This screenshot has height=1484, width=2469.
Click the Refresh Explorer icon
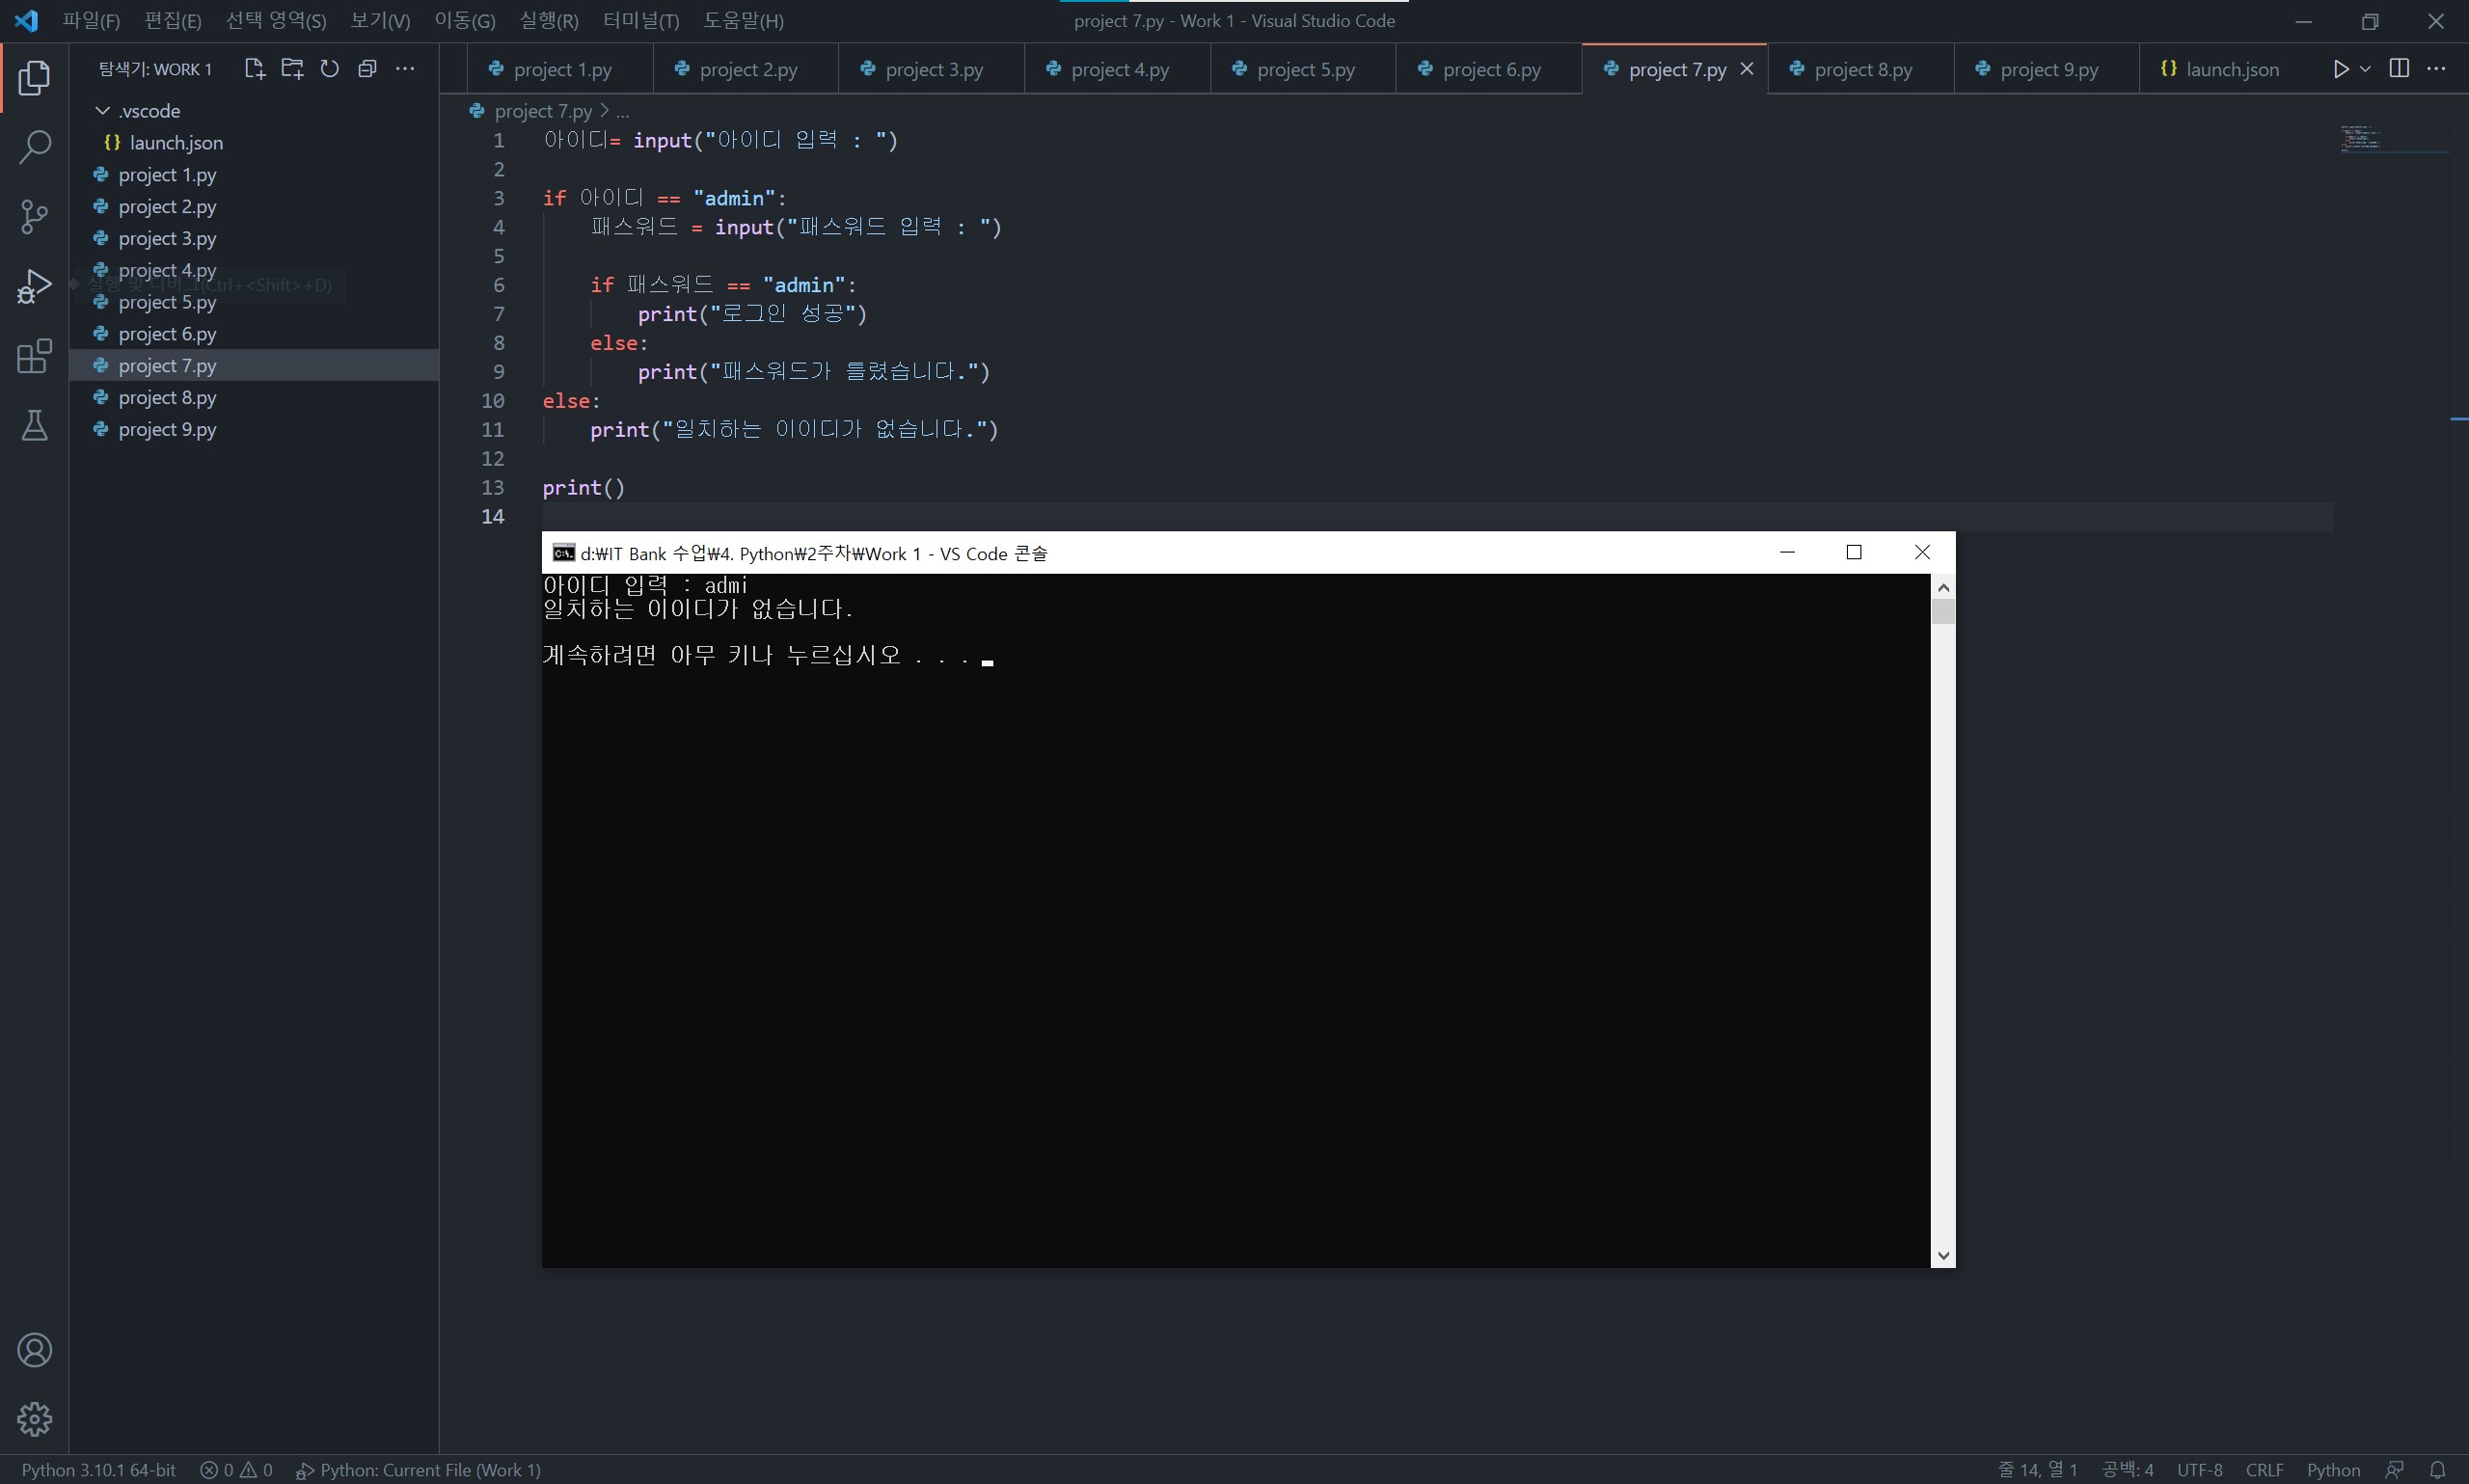pyautogui.click(x=329, y=68)
